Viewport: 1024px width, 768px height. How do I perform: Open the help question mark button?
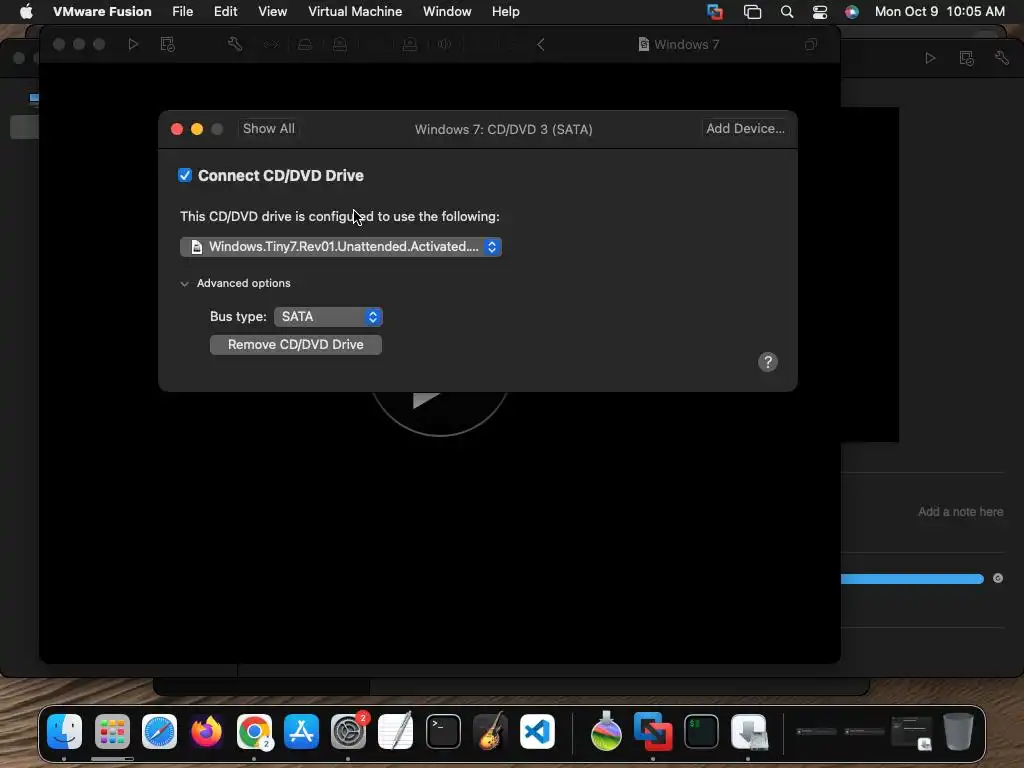click(768, 362)
